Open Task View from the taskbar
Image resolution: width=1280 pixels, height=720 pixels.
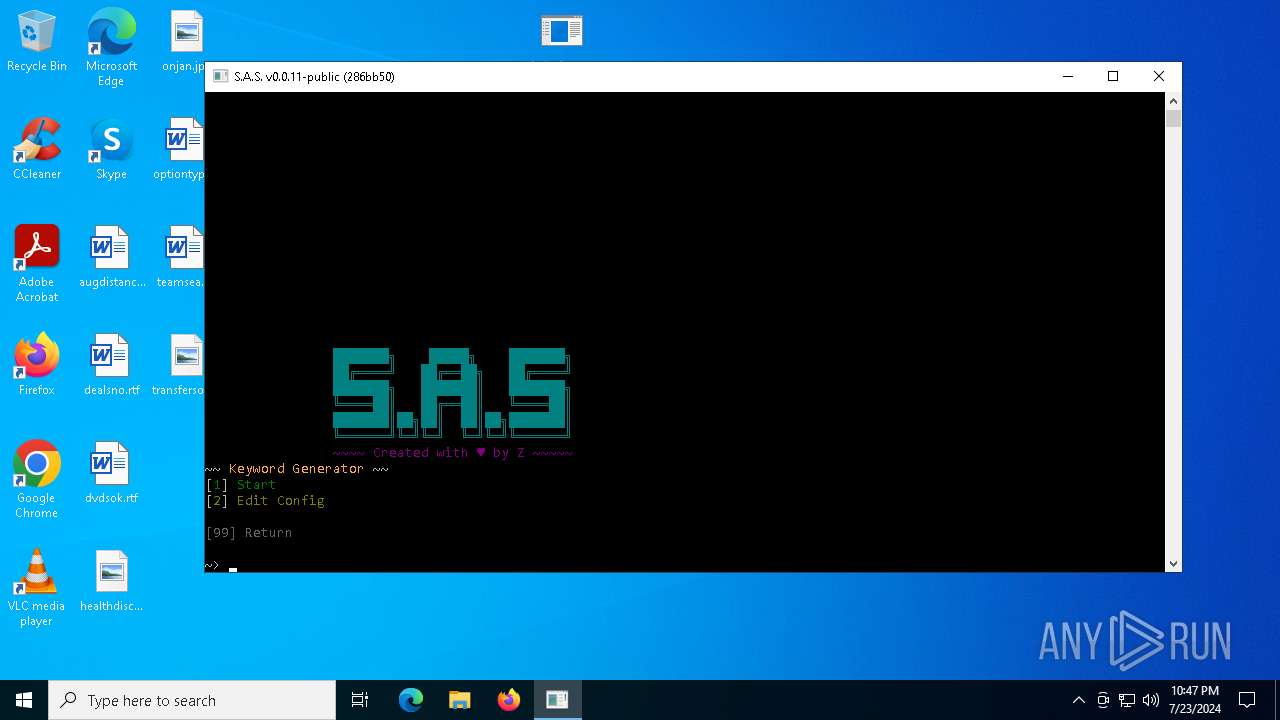coord(360,700)
